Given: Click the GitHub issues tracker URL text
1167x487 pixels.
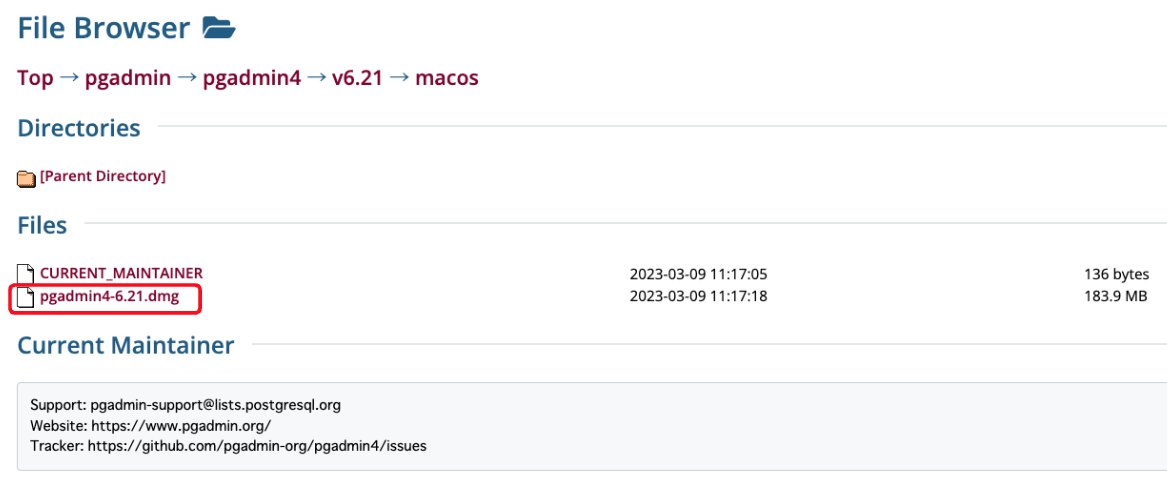Looking at the screenshot, I should pos(258,447).
